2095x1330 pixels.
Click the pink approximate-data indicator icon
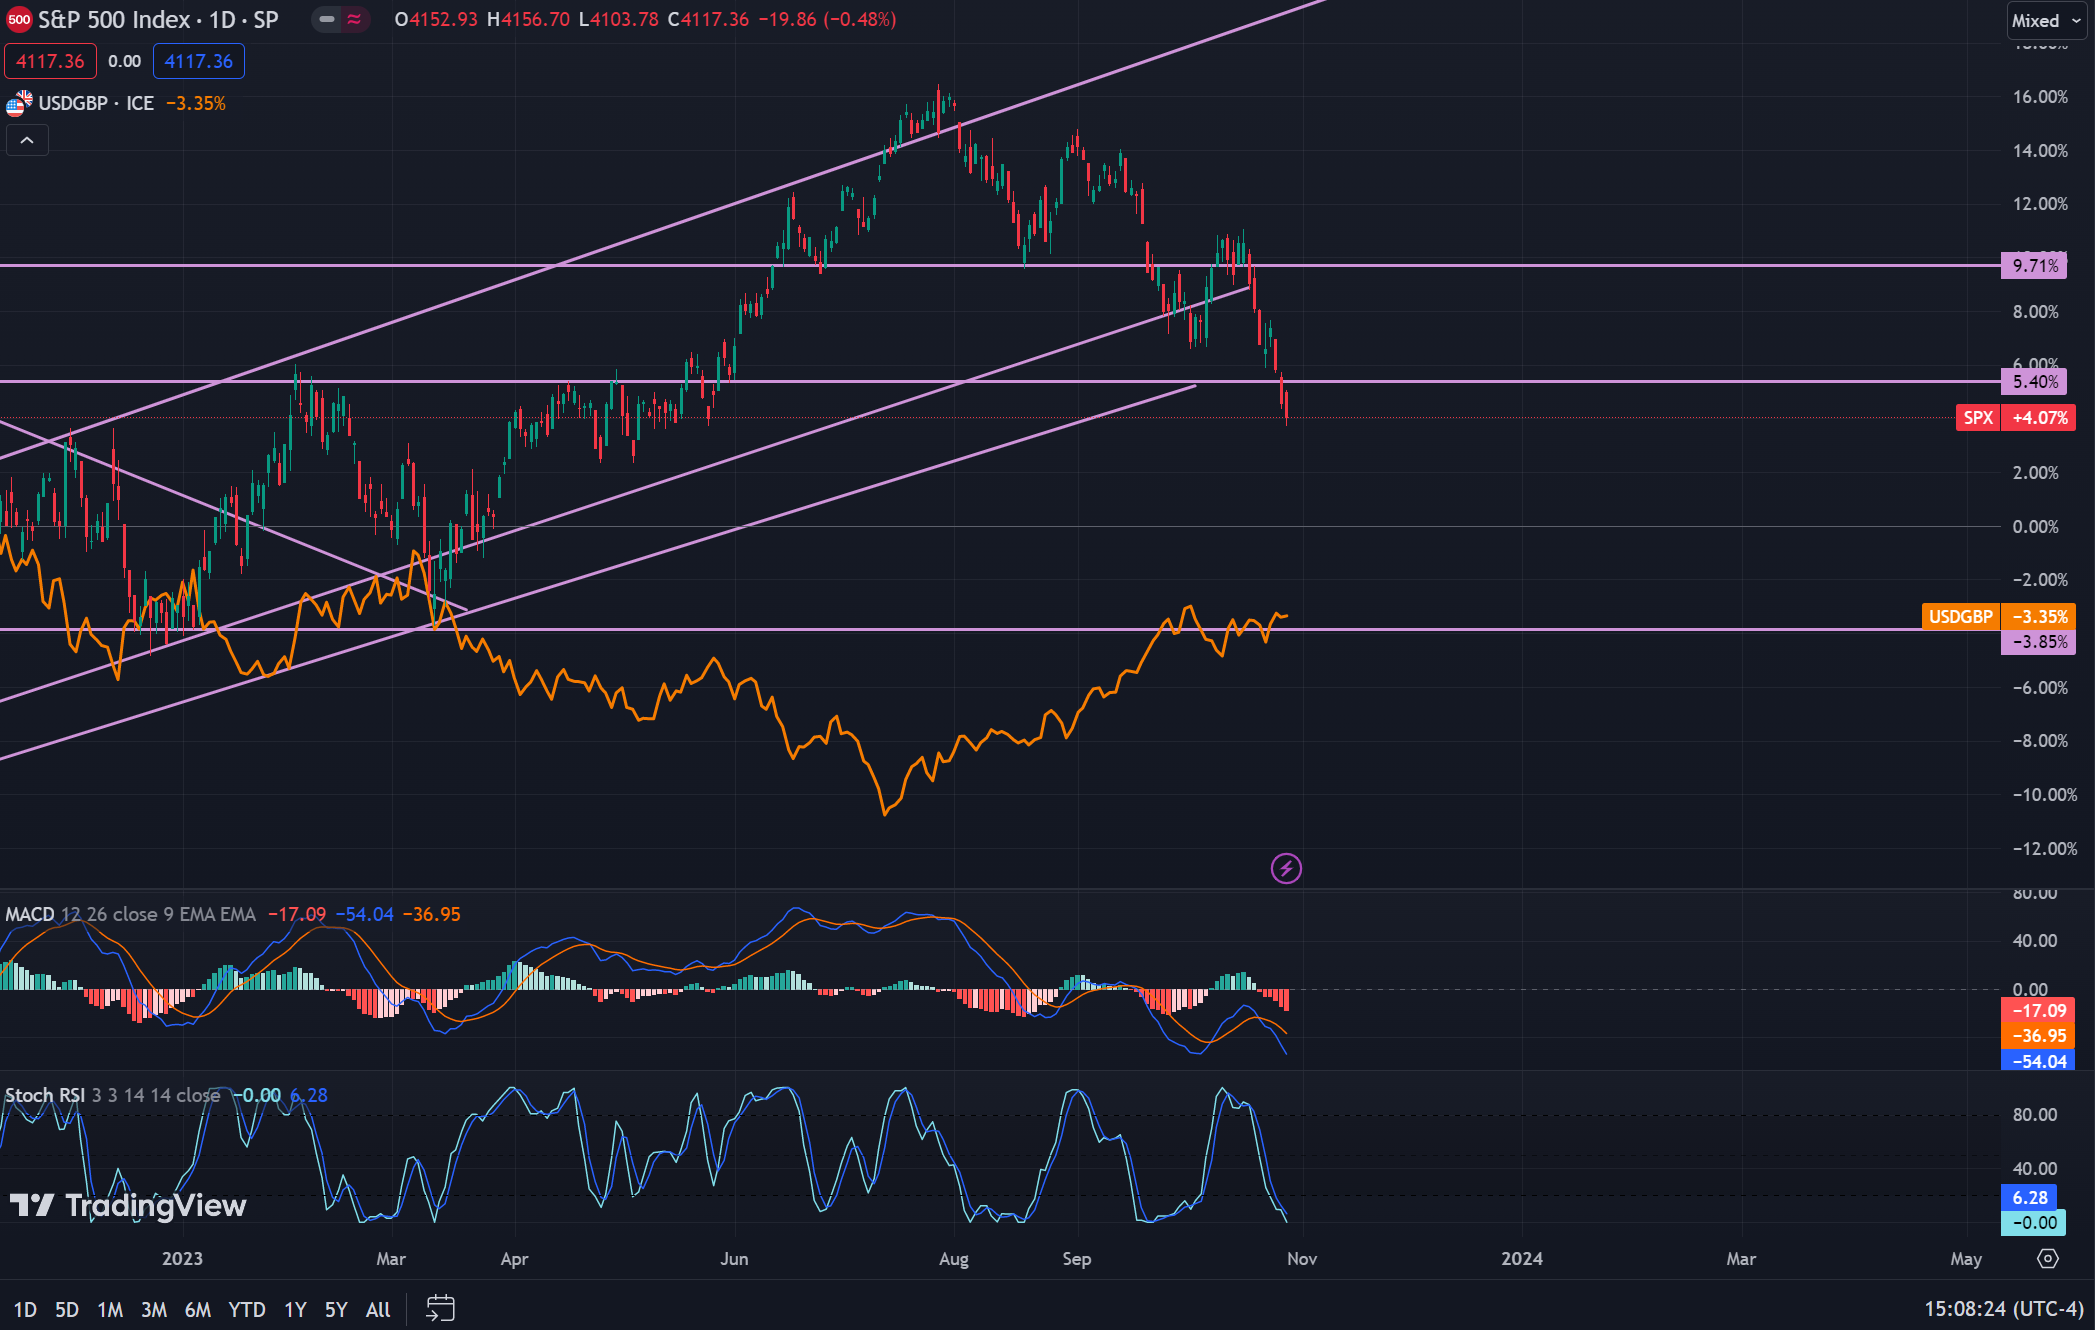354,20
